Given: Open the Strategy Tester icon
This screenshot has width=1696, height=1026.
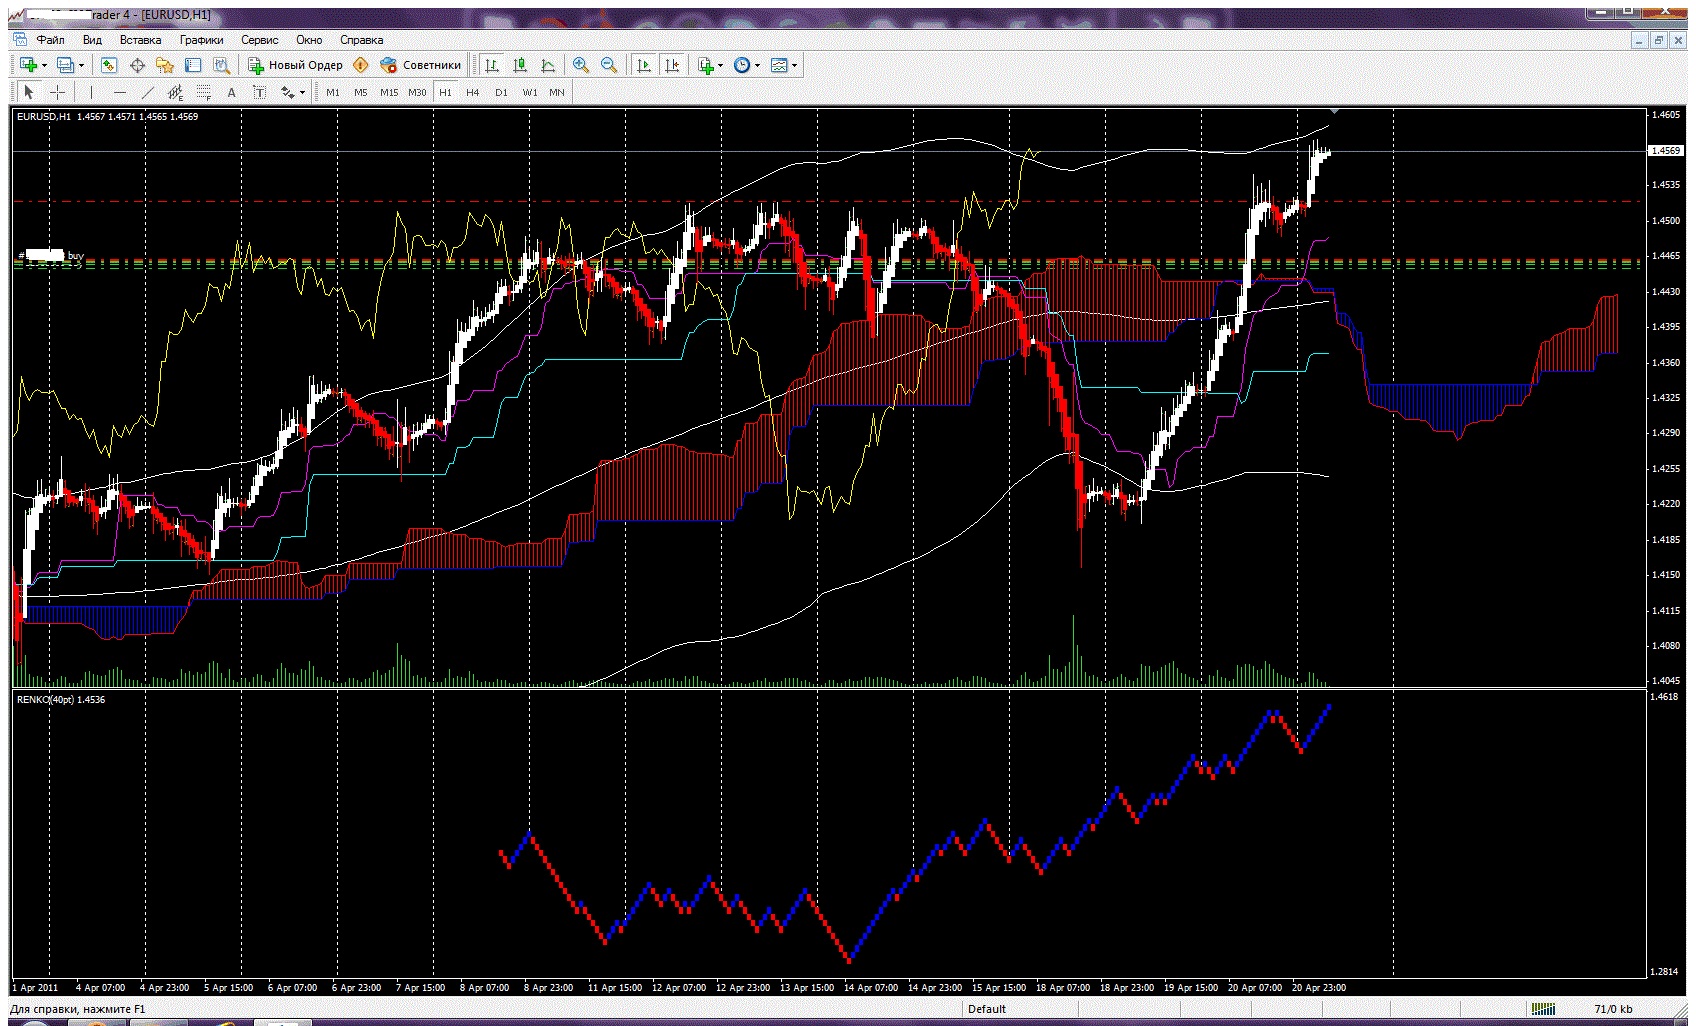Looking at the screenshot, I should (221, 65).
